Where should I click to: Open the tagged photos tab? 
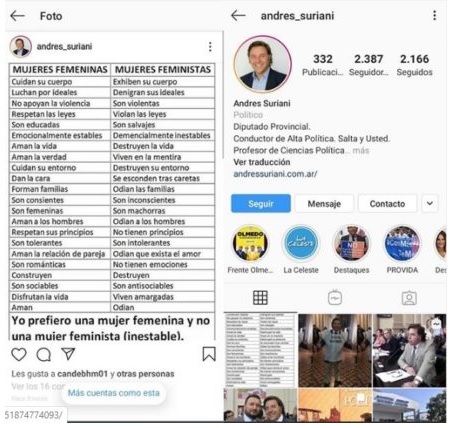pyautogui.click(x=409, y=298)
